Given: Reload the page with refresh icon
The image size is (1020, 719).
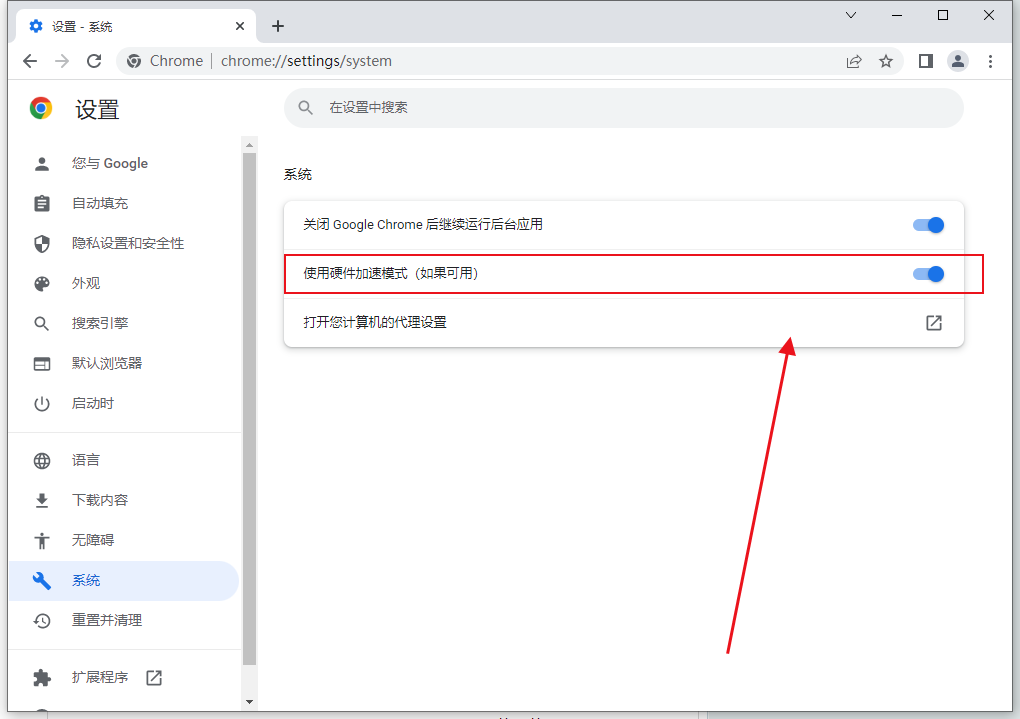Looking at the screenshot, I should (x=94, y=61).
